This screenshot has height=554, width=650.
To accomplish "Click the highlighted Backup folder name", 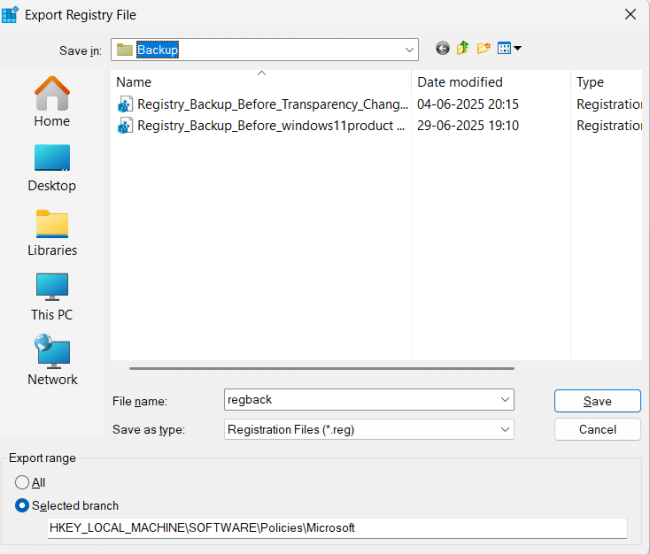I will (158, 50).
